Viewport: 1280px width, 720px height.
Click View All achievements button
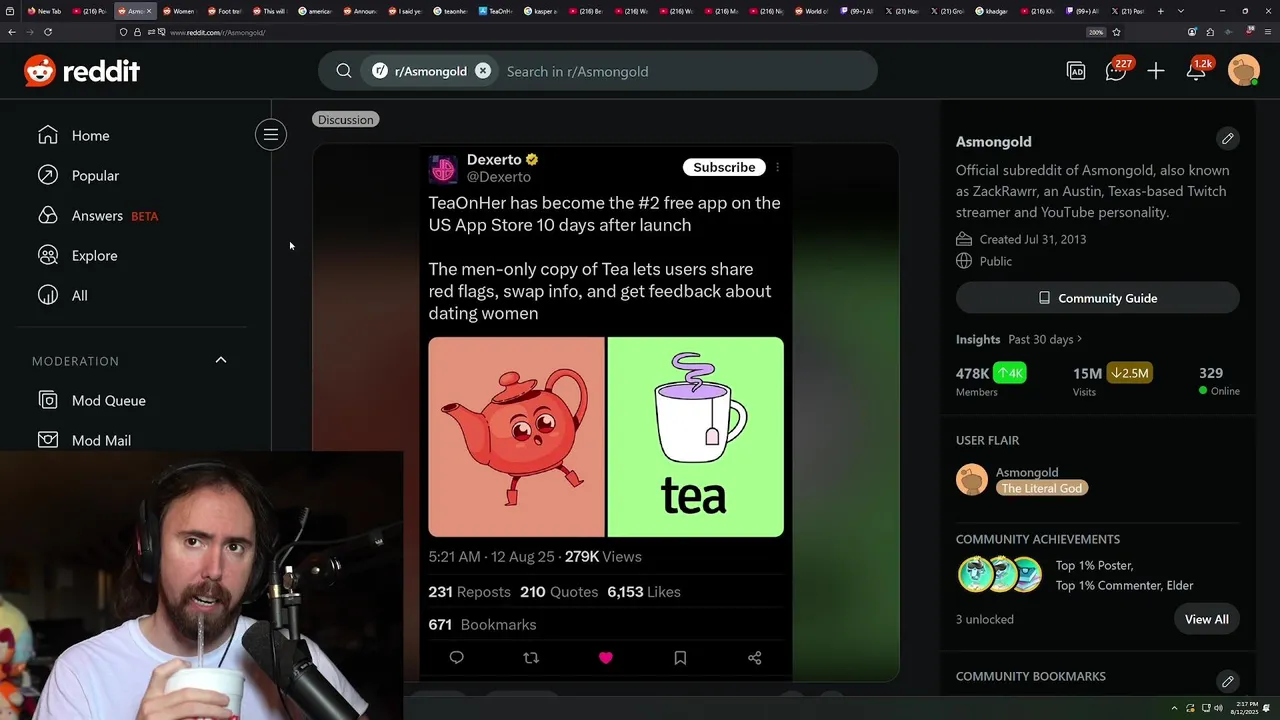pyautogui.click(x=1206, y=619)
